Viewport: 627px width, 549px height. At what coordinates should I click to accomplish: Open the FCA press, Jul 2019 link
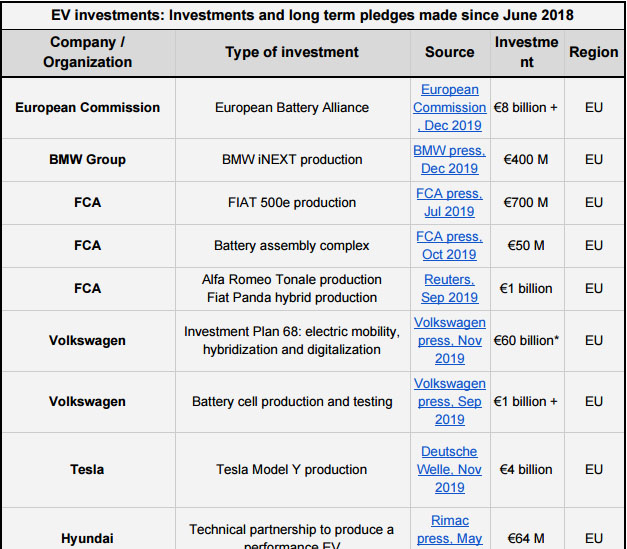[449, 202]
